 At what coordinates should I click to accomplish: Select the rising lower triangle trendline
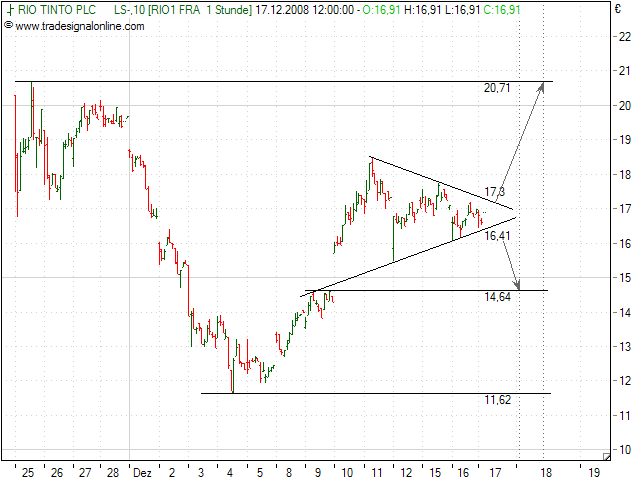click(408, 257)
